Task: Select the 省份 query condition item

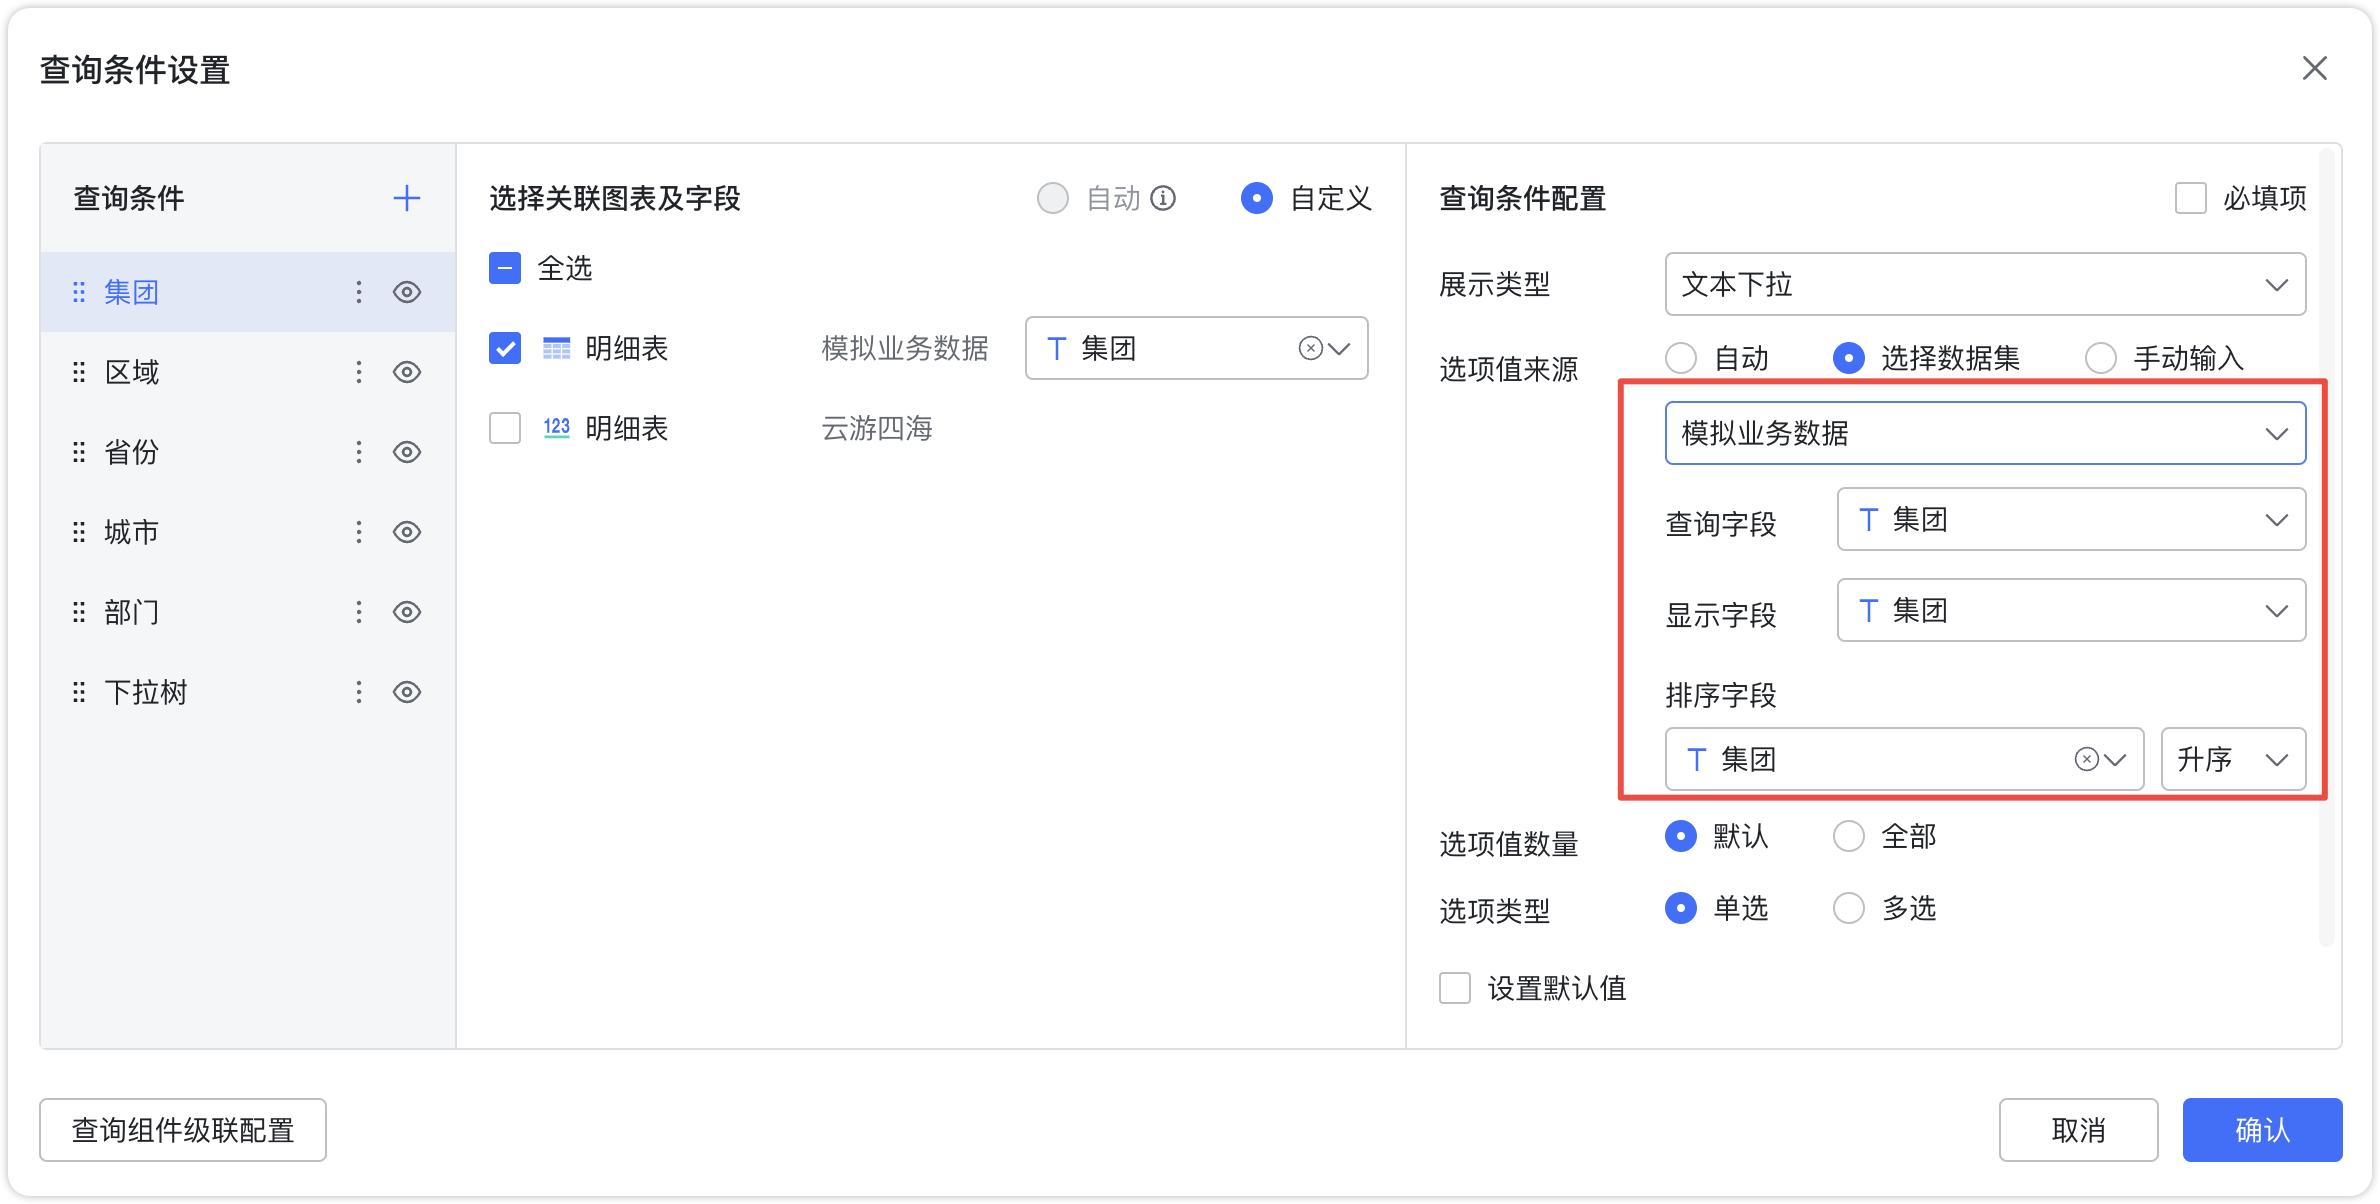Action: coord(248,452)
